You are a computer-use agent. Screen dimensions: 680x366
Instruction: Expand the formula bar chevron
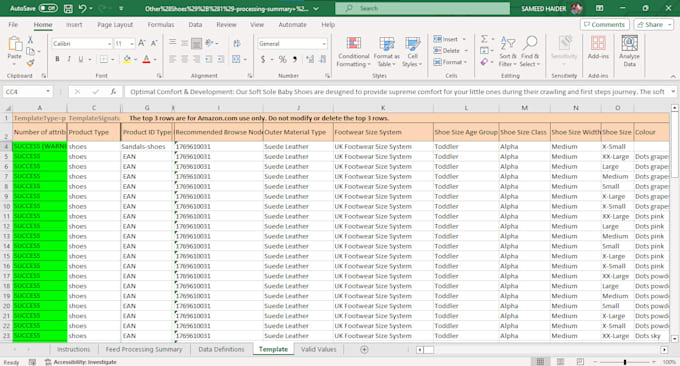click(673, 92)
